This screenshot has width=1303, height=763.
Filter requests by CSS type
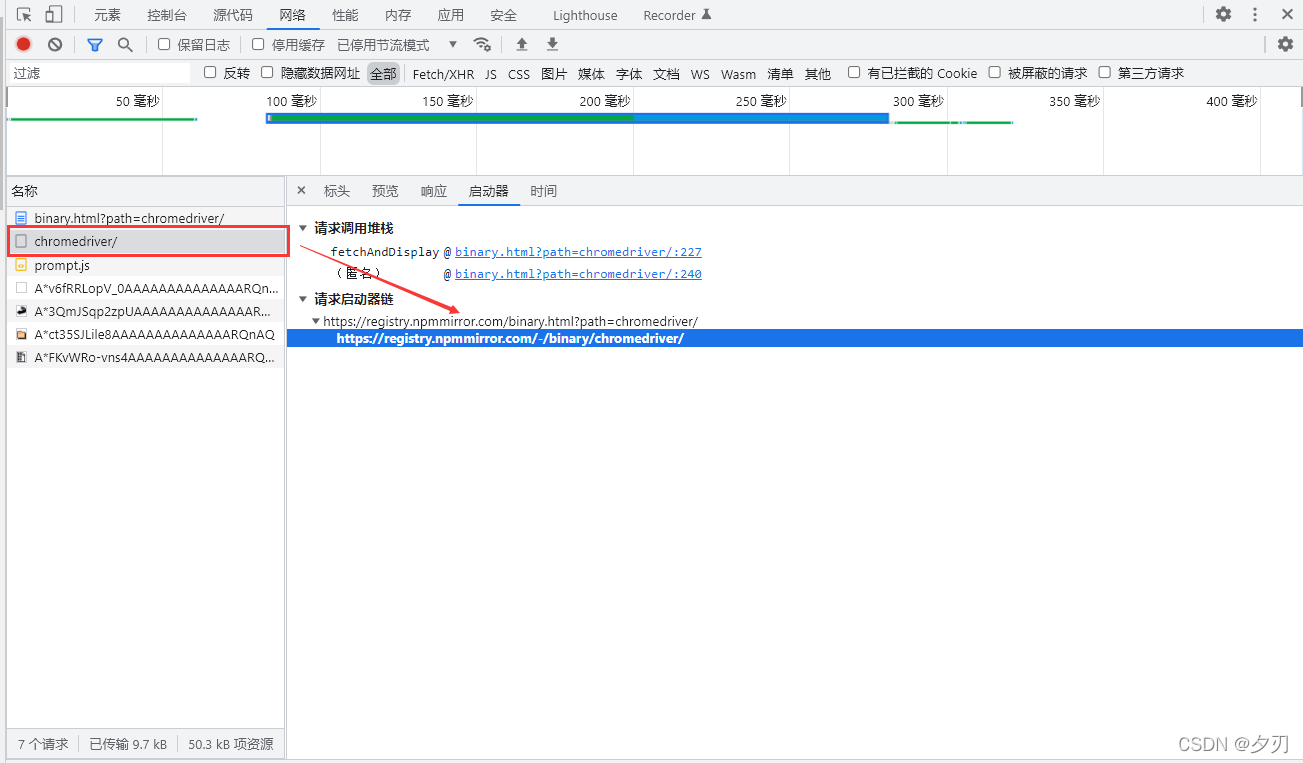tap(519, 73)
